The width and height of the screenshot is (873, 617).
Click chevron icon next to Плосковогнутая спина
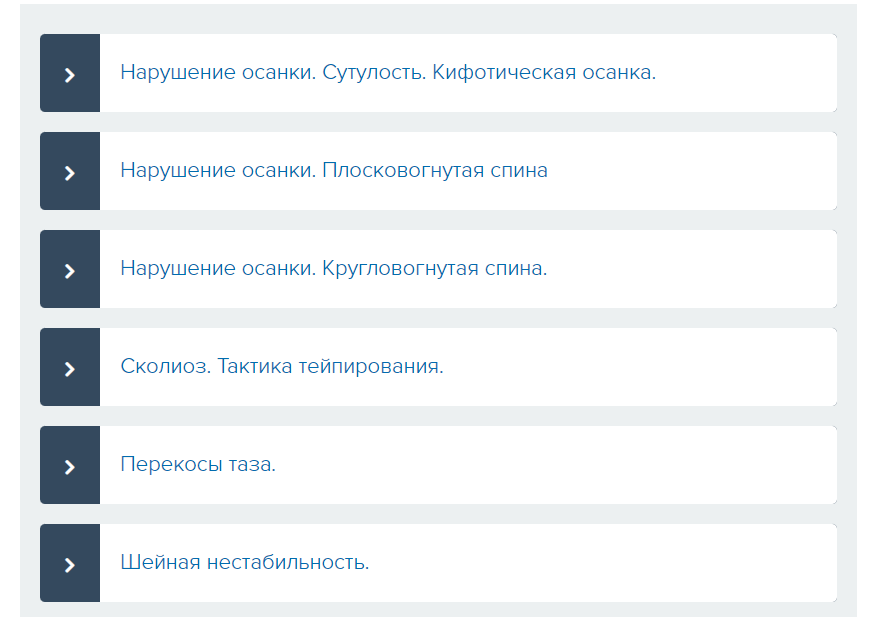[x=70, y=173]
